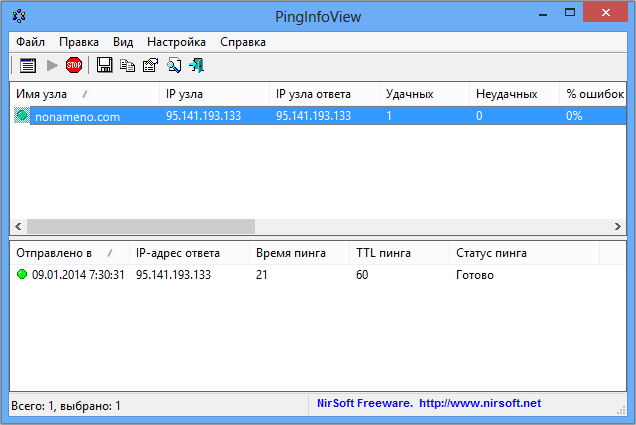
Task: Click green status icon beside nonameno.com
Action: point(22,116)
